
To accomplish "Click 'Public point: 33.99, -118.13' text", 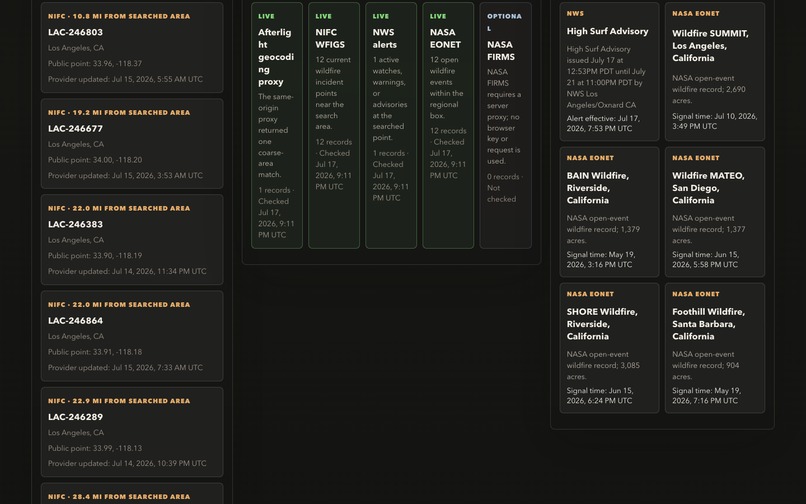I will [95, 448].
